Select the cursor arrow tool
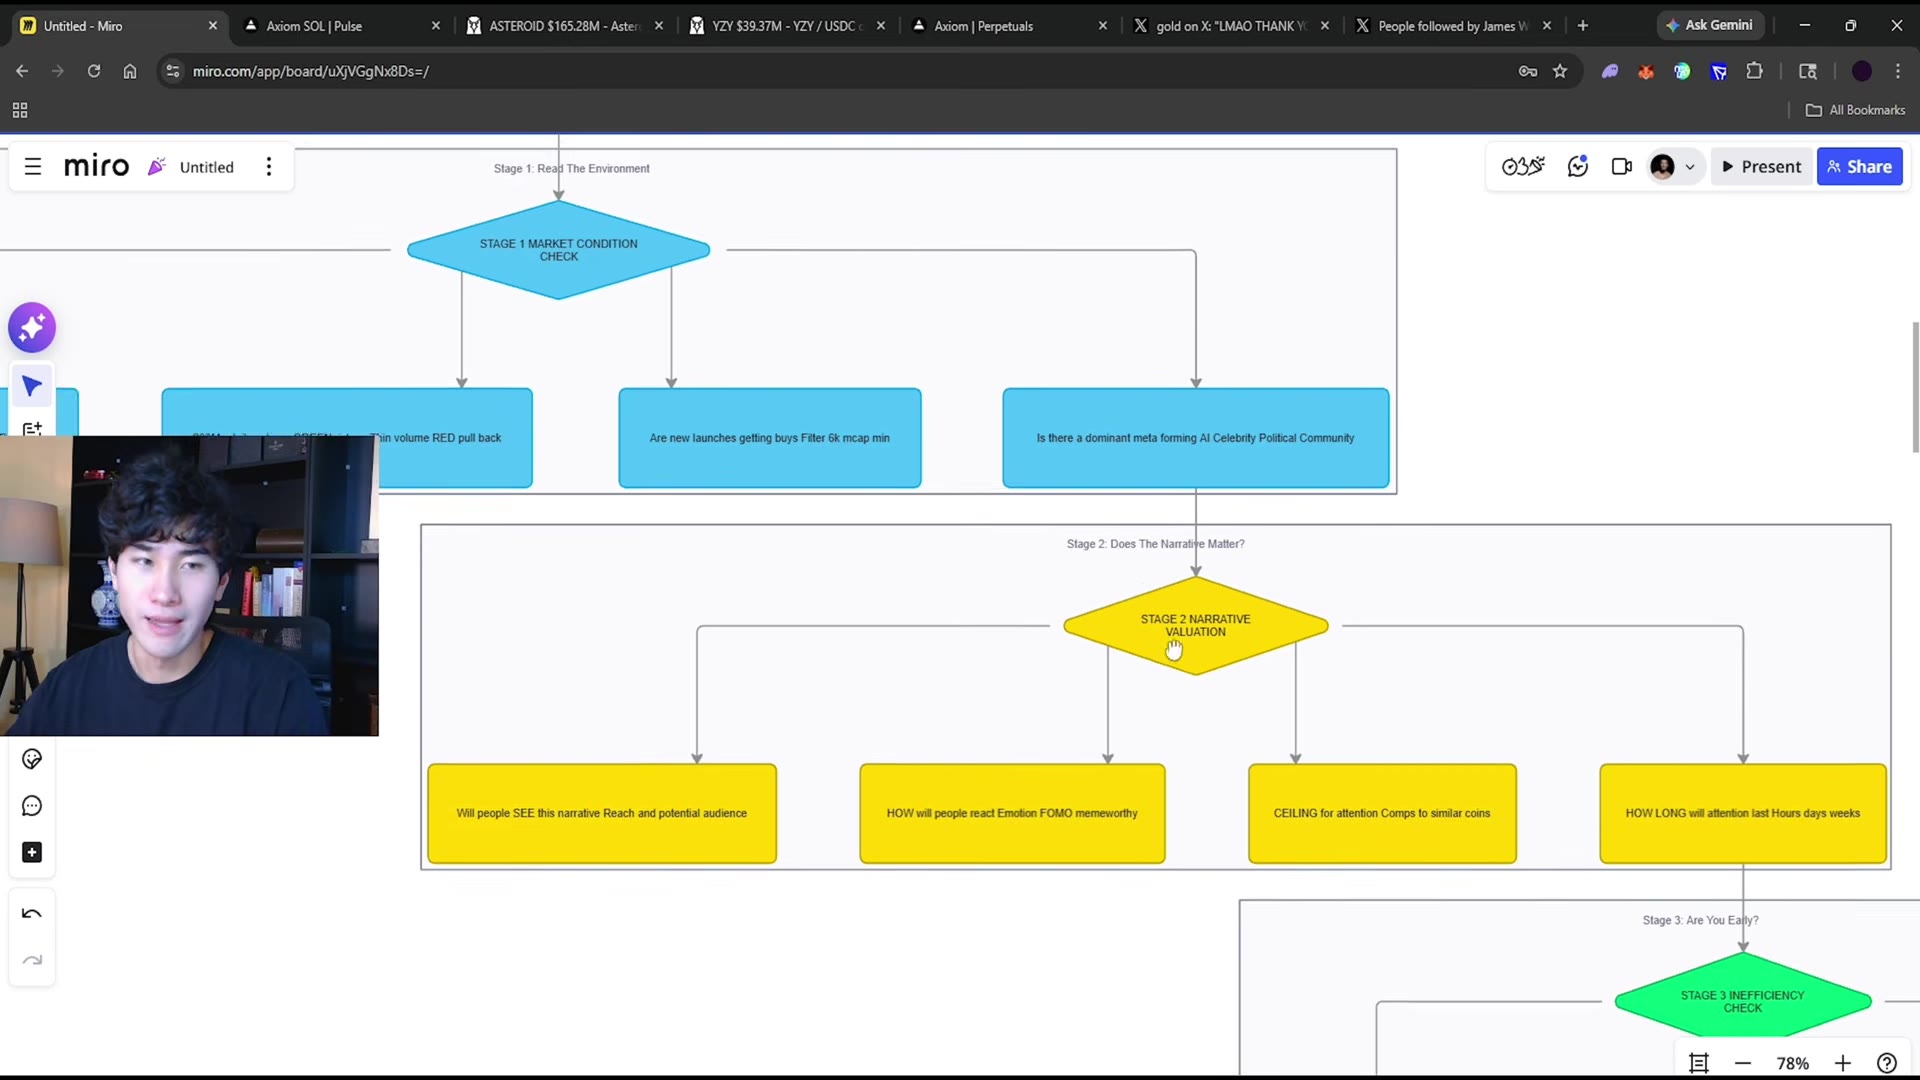 (x=32, y=386)
